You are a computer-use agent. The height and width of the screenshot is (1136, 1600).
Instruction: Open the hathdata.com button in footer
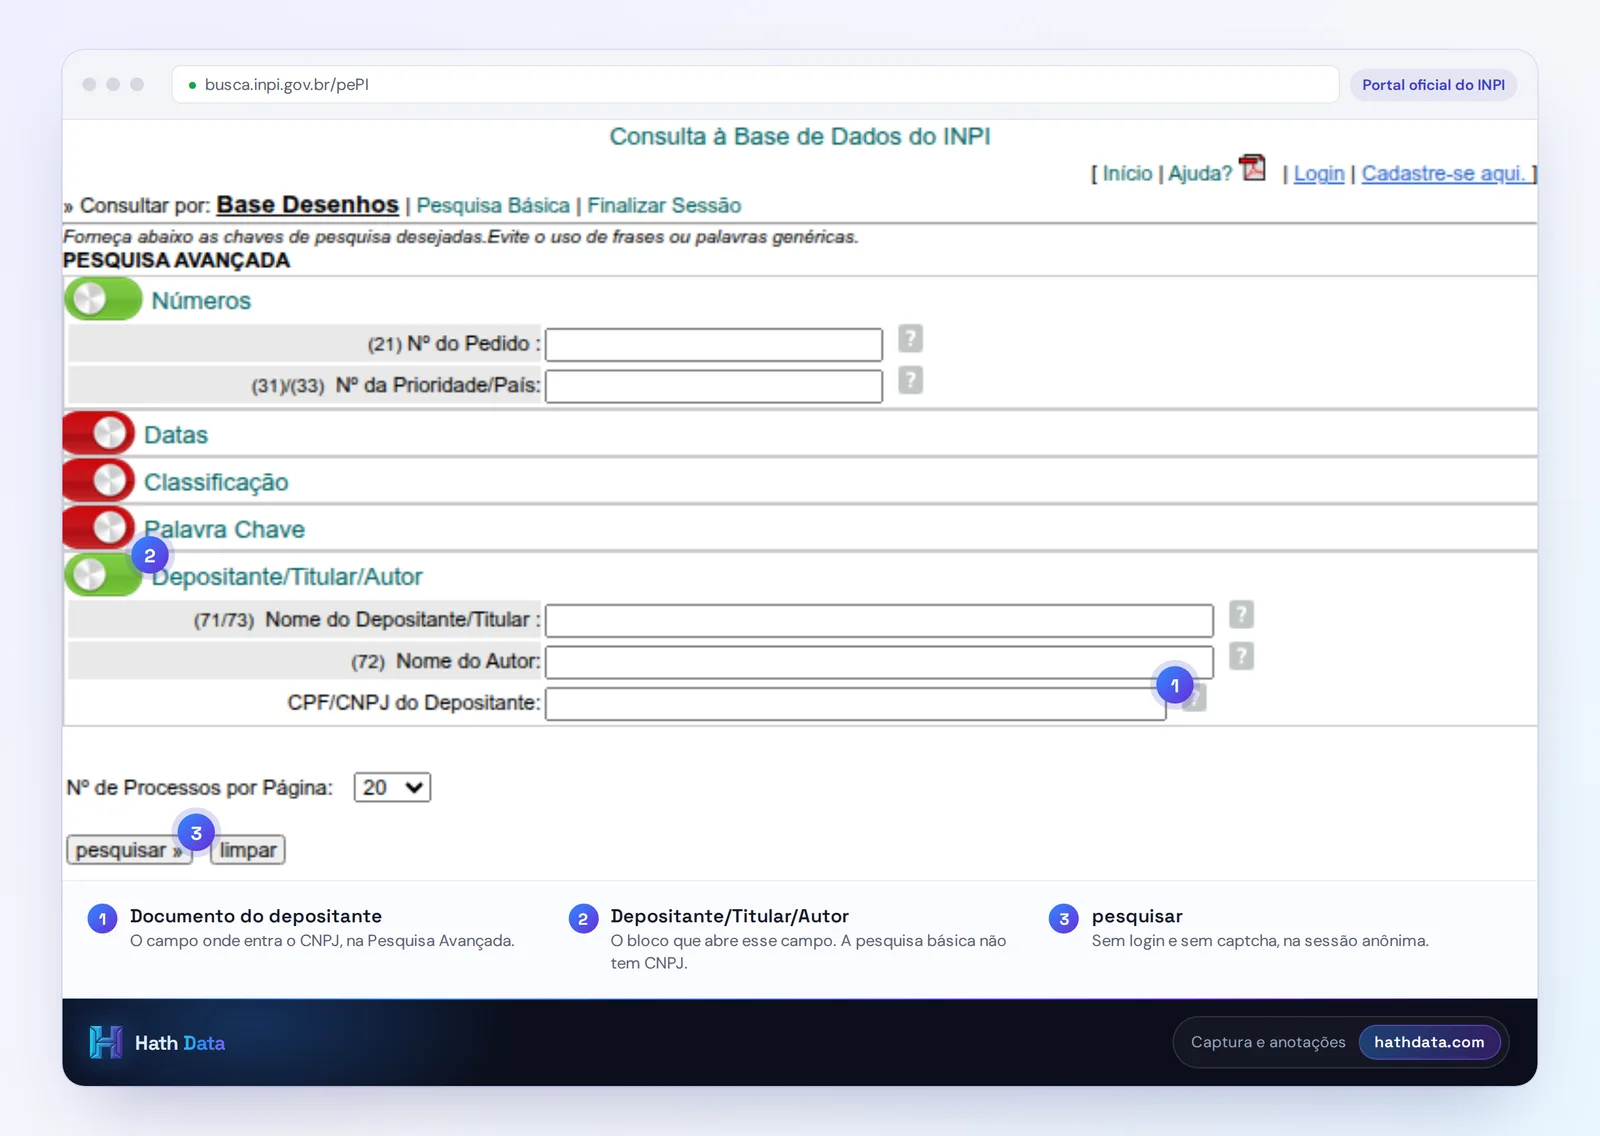coord(1429,1042)
